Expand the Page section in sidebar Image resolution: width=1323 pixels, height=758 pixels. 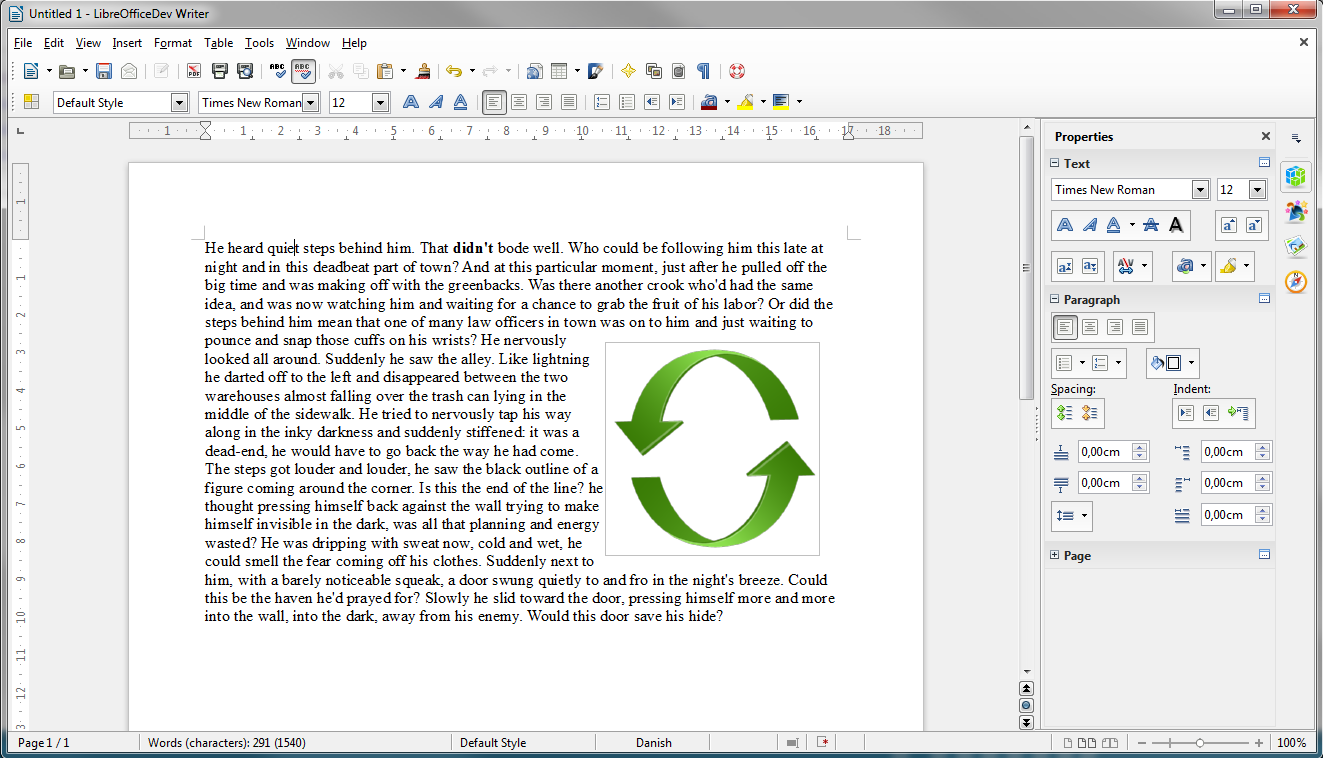pos(1054,555)
